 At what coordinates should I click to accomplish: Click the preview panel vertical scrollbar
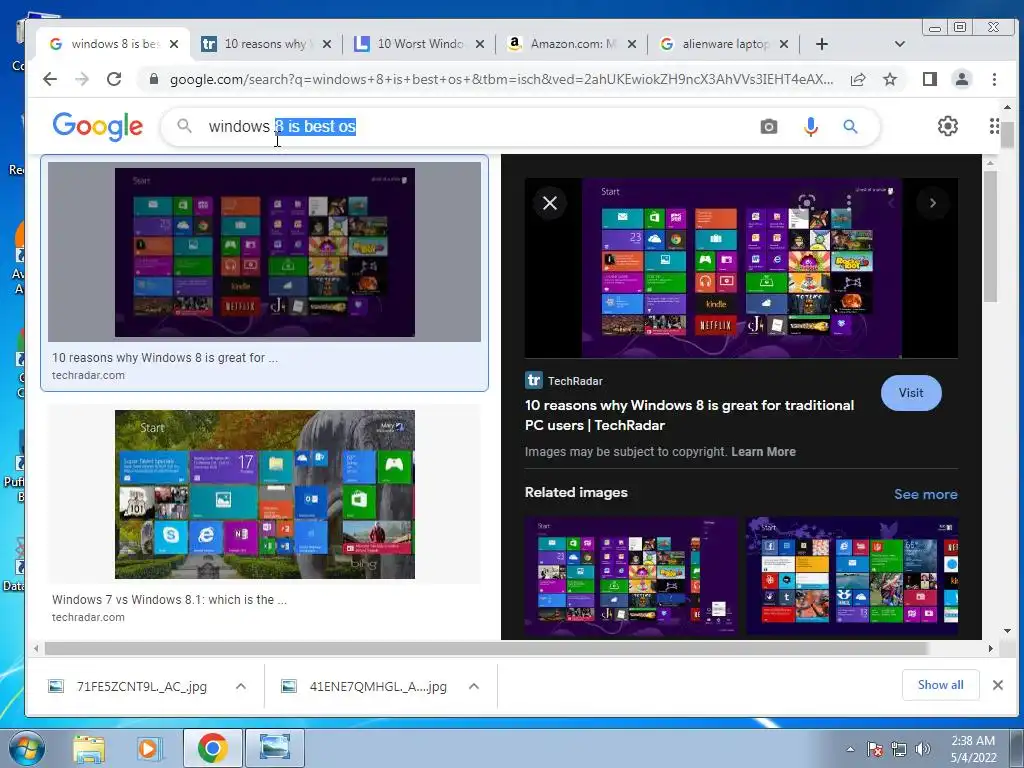click(x=990, y=236)
